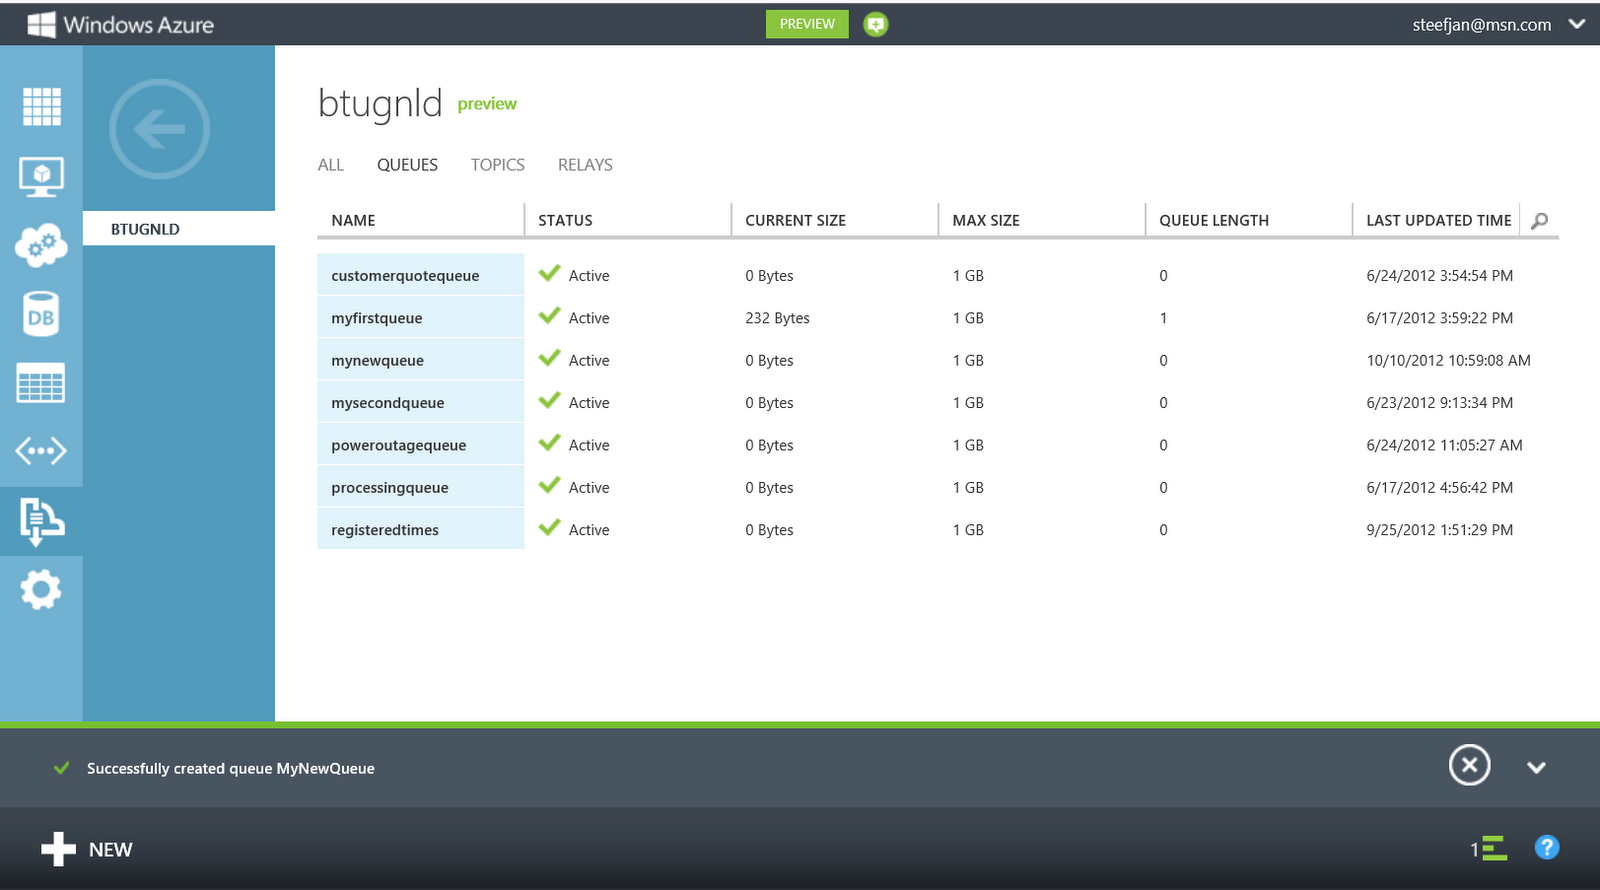Open customerquotequeue queue
Image resolution: width=1600 pixels, height=890 pixels.
pyautogui.click(x=405, y=276)
